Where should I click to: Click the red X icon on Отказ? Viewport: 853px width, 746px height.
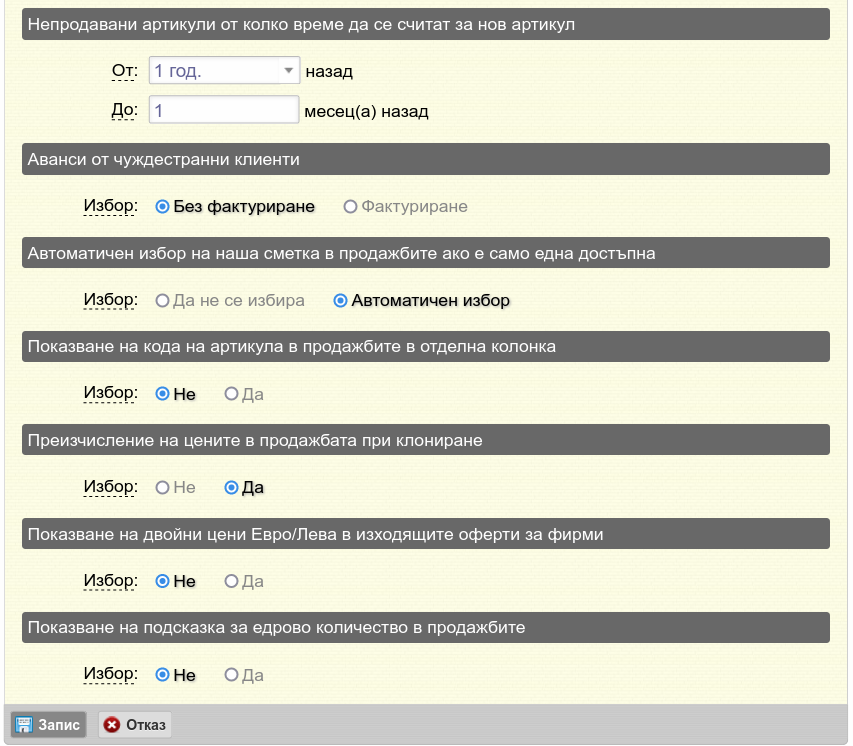point(112,725)
